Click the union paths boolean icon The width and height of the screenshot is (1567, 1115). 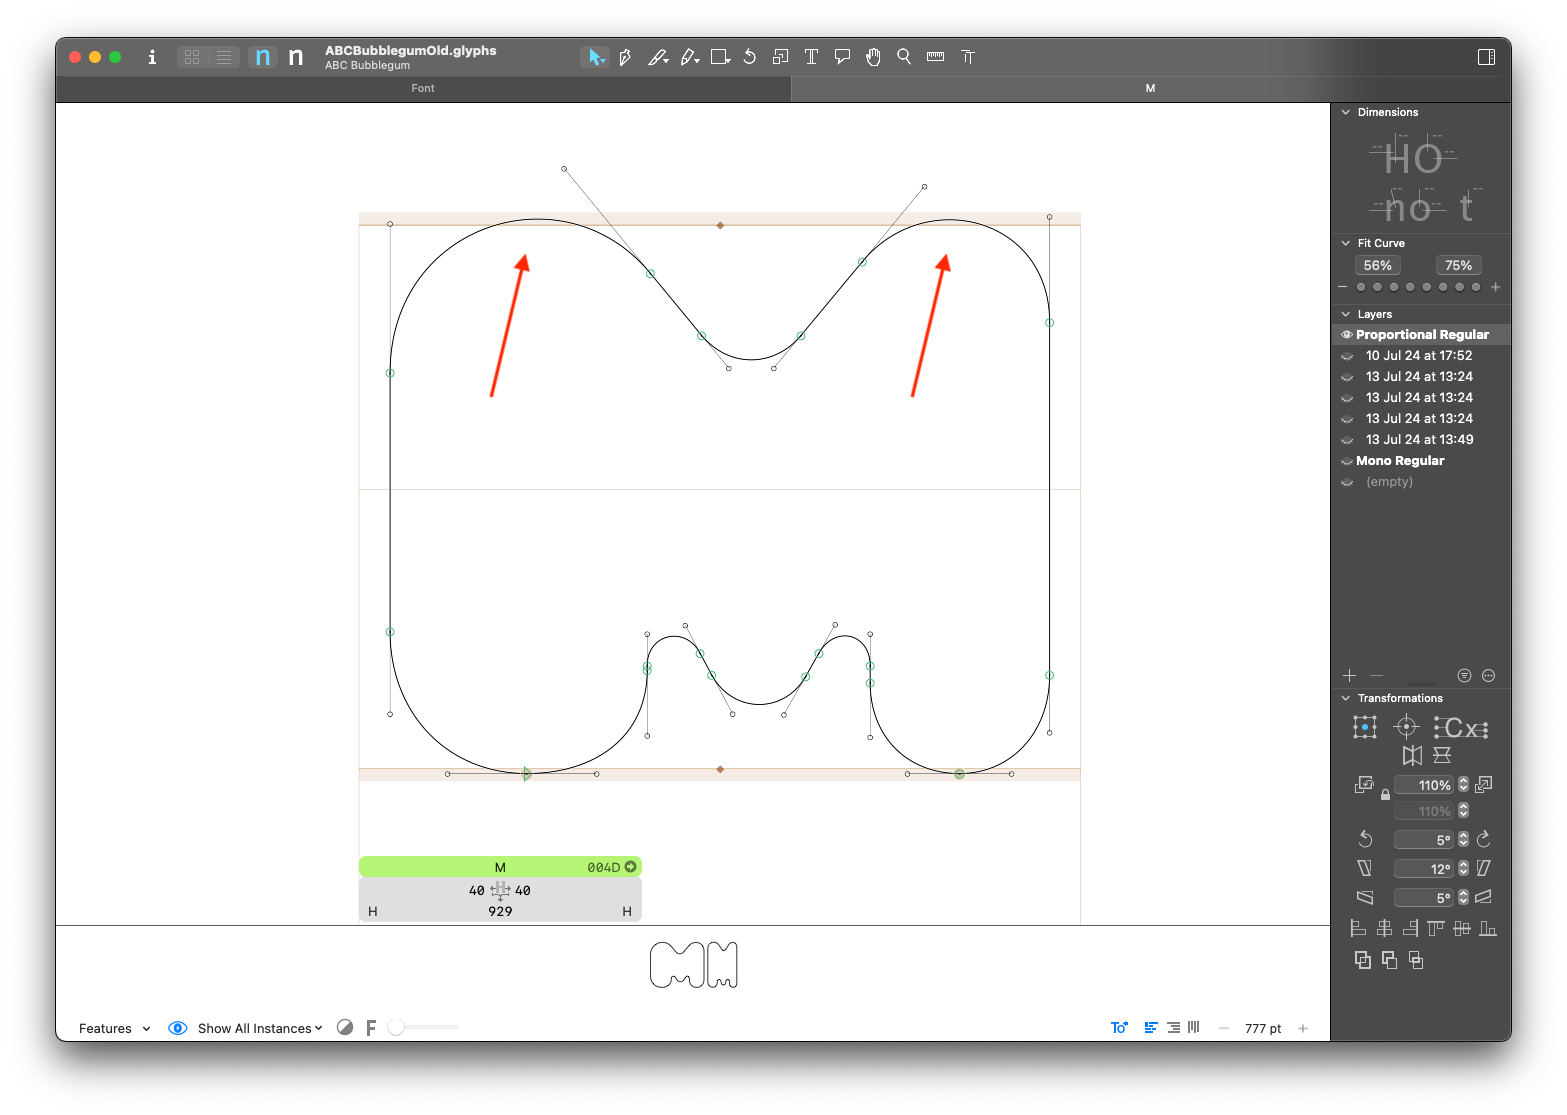point(1363,960)
